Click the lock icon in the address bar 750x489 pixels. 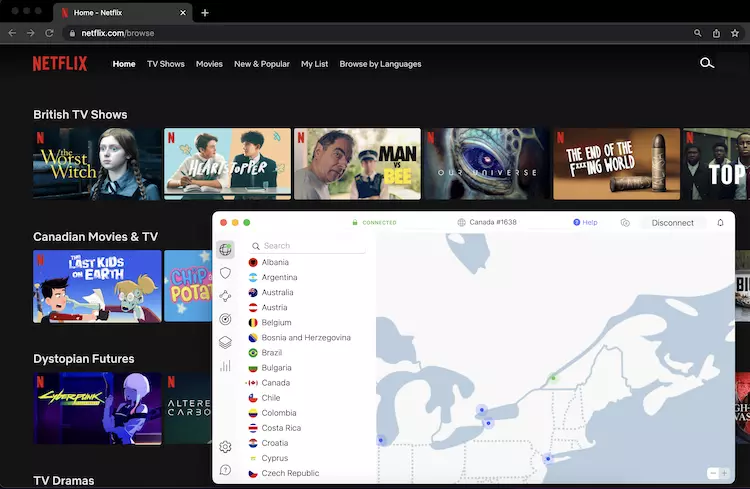tap(72, 33)
